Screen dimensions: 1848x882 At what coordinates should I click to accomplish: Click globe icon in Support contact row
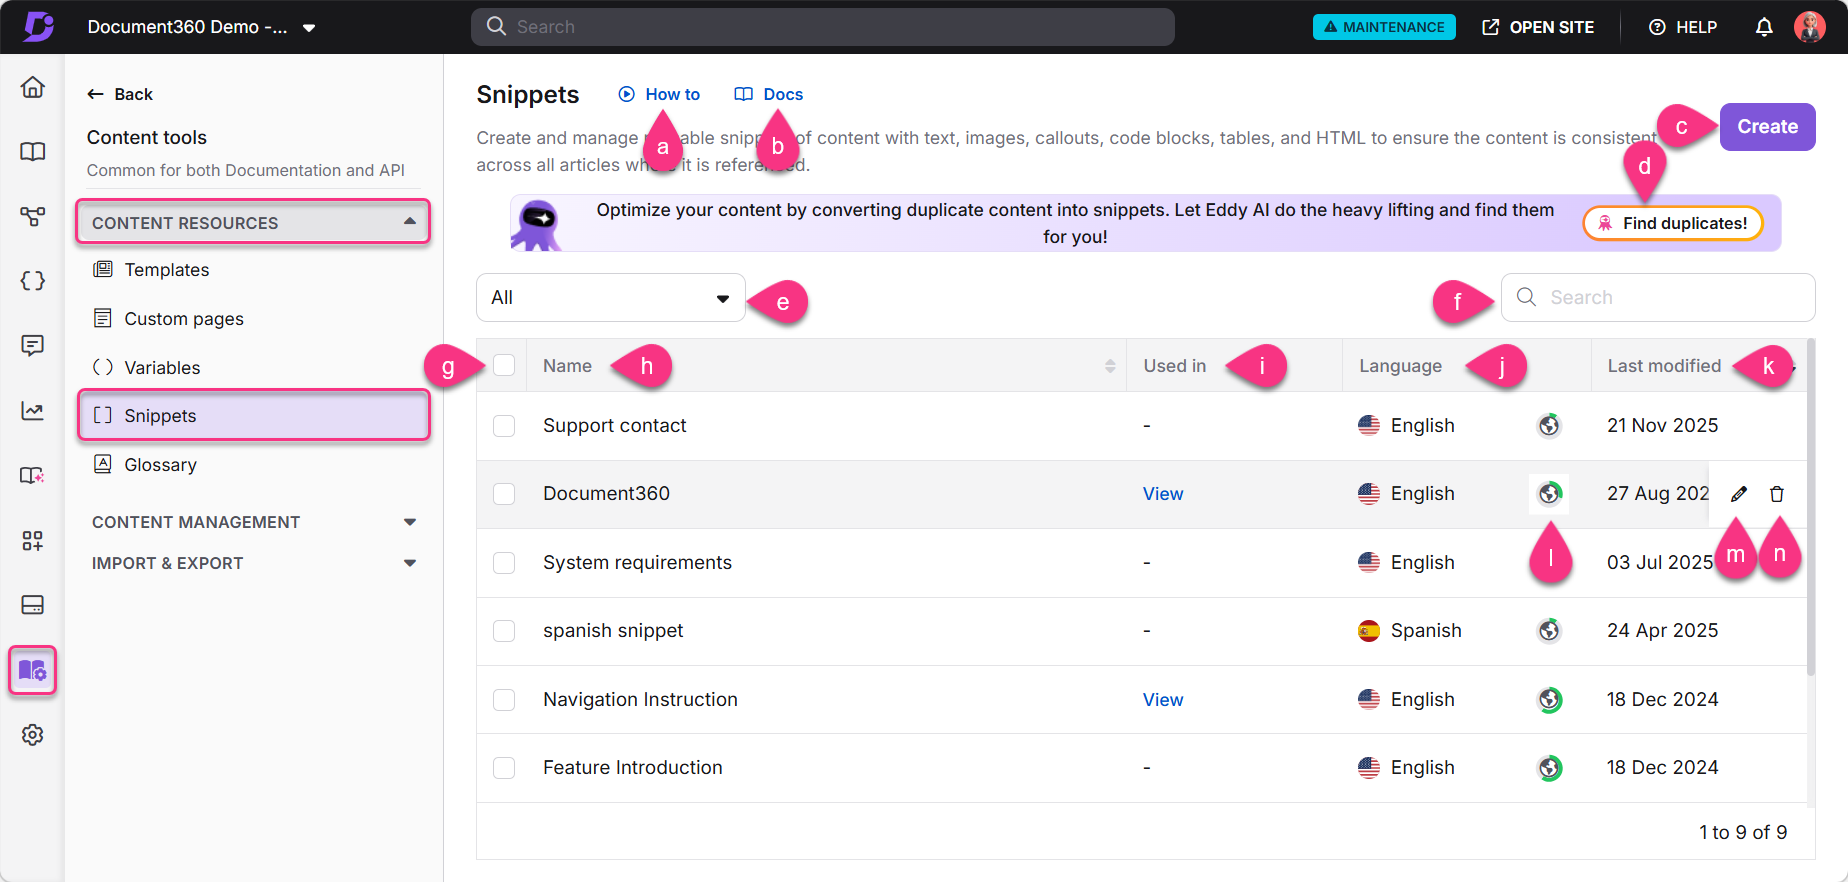[x=1549, y=426]
